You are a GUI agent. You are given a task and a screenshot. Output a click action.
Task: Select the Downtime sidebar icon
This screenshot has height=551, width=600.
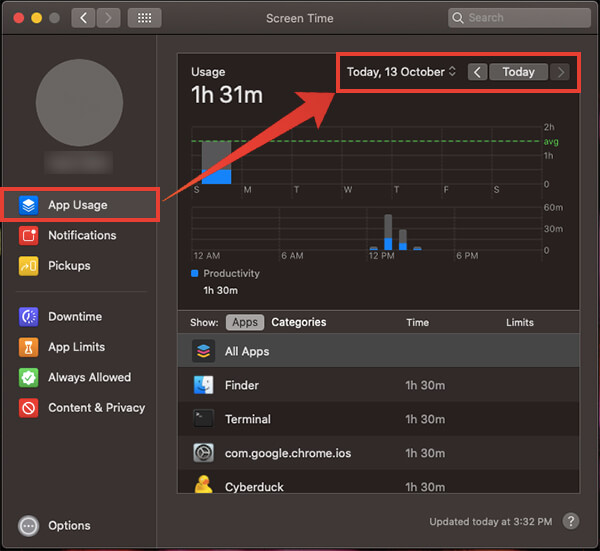[x=28, y=317]
